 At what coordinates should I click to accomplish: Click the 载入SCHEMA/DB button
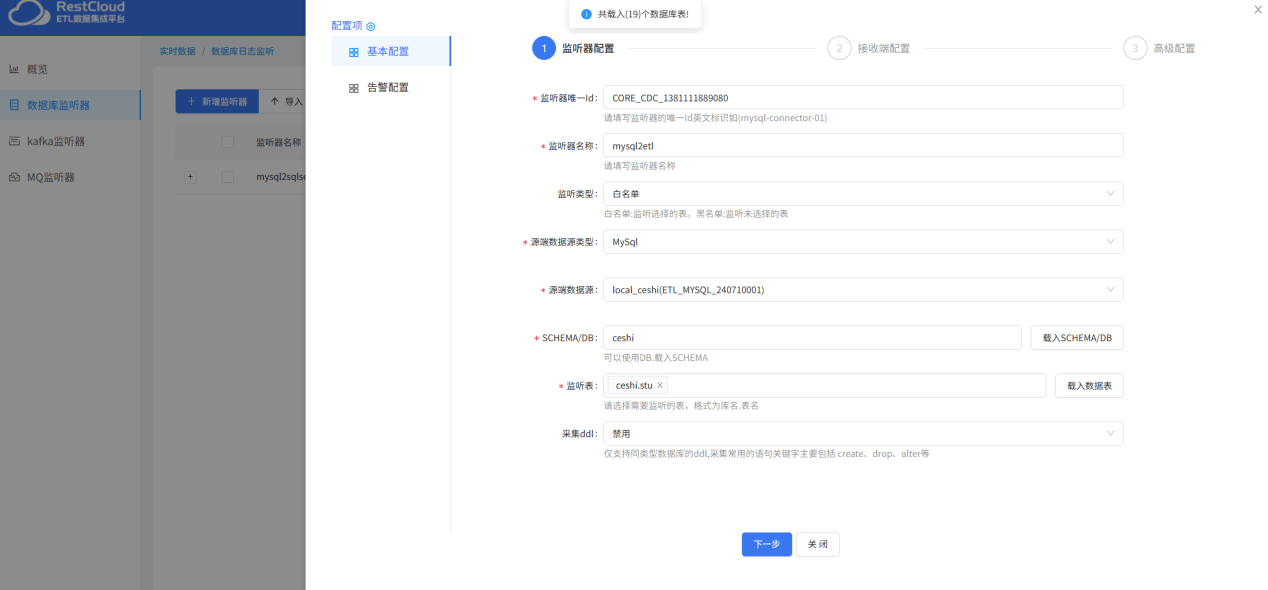point(1076,337)
